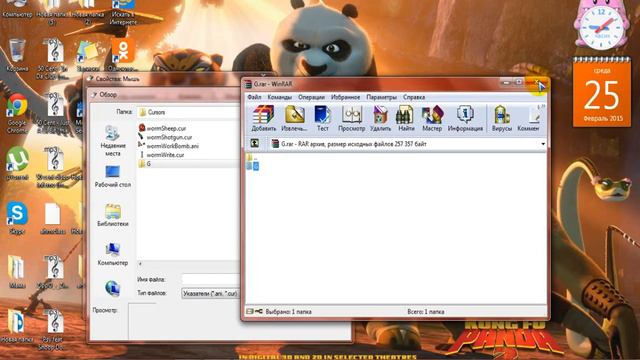Viewport: 640px width, 360px height.
Task: Click the drive icon in WinRAR status bar
Action: tap(249, 311)
